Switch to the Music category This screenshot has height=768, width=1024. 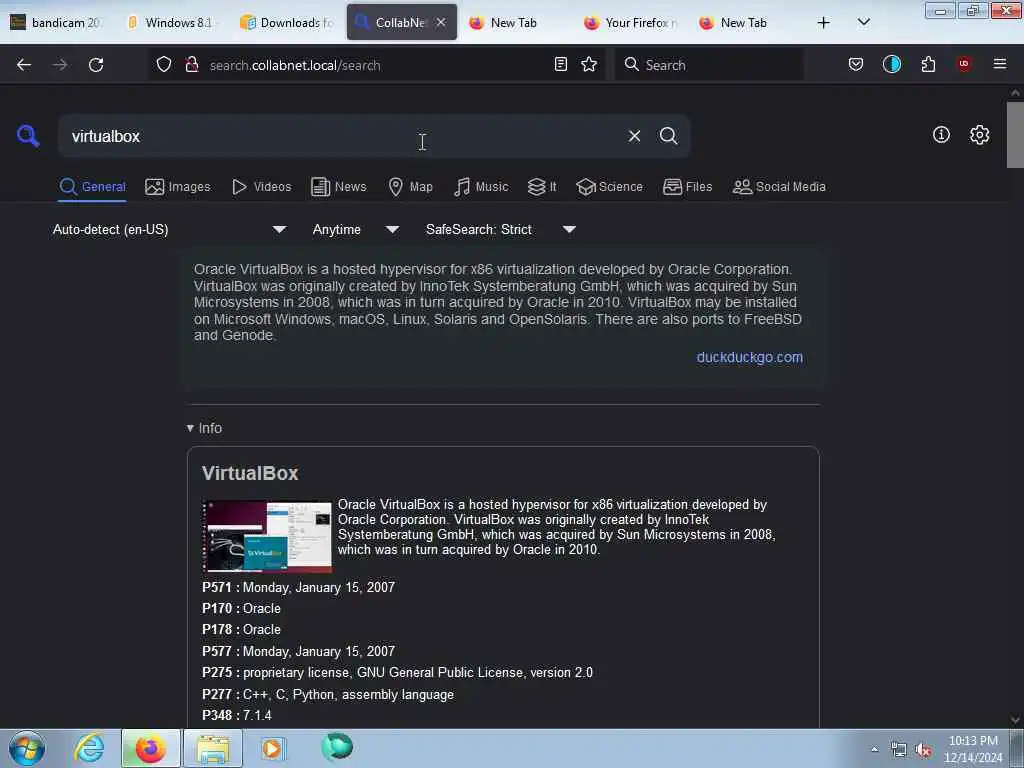481,187
